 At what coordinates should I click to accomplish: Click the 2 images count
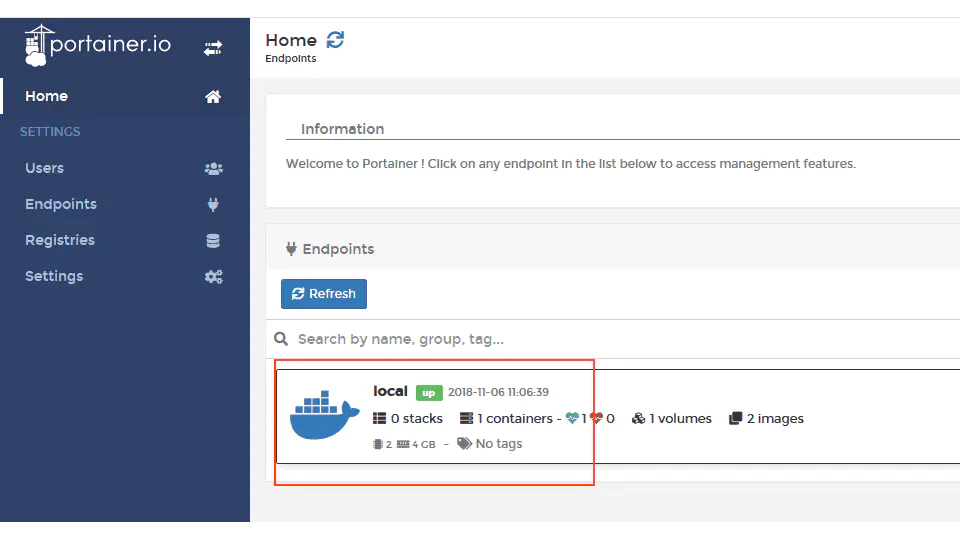pos(766,419)
